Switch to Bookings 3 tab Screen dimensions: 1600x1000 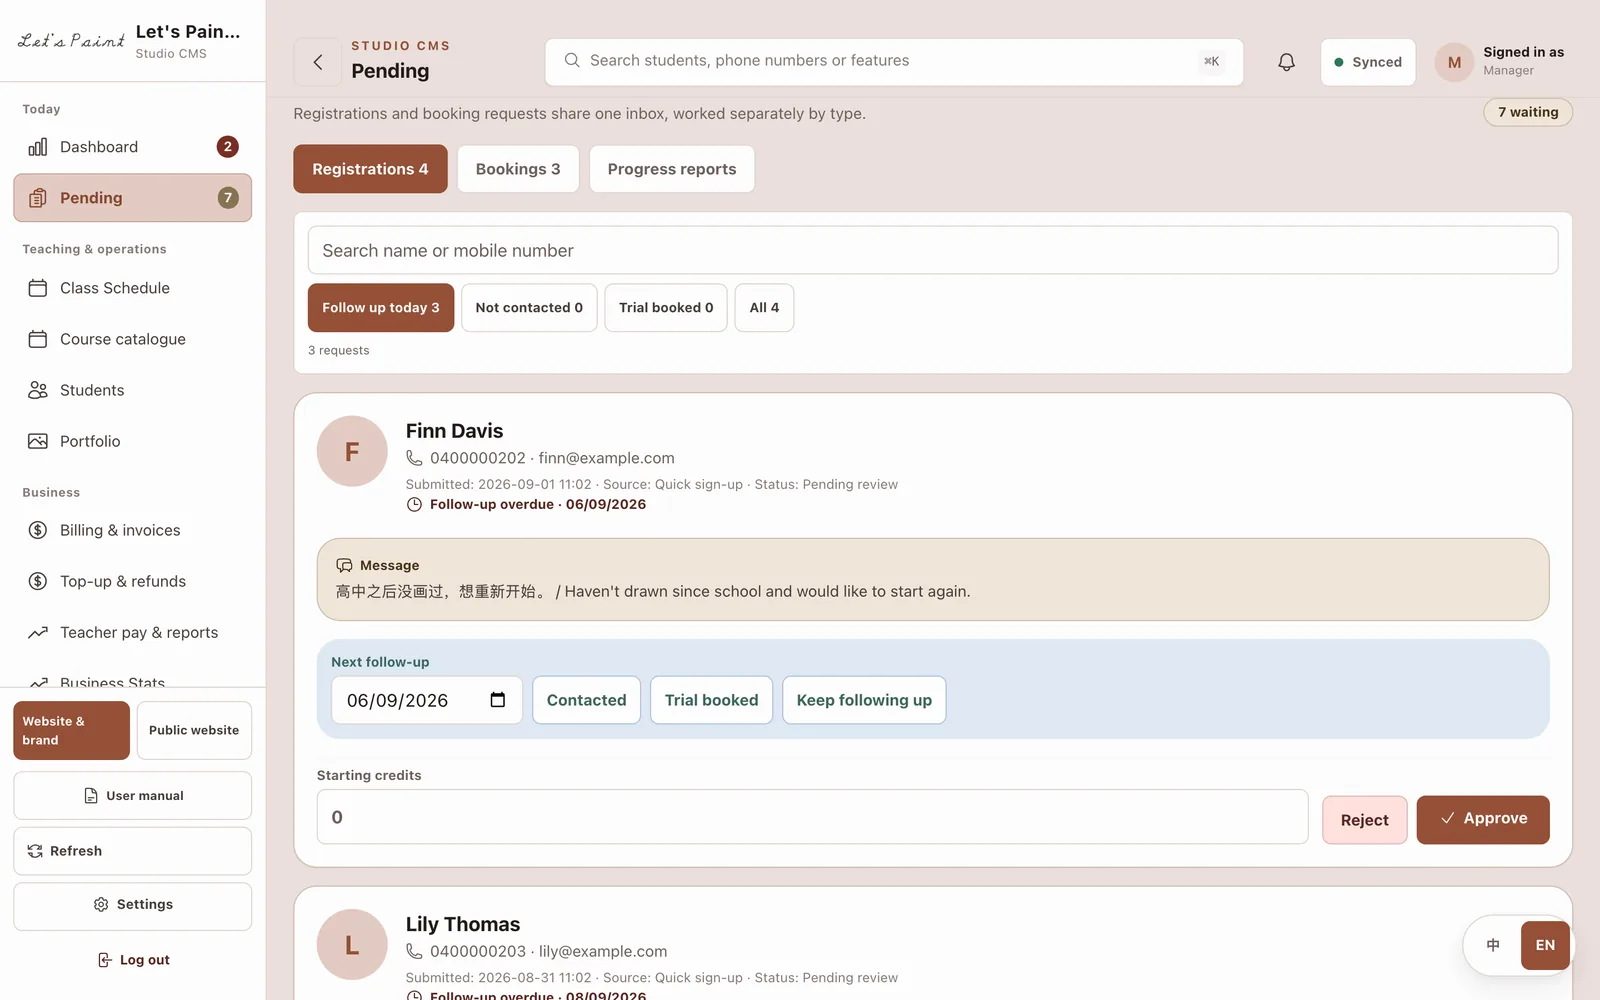pos(518,169)
